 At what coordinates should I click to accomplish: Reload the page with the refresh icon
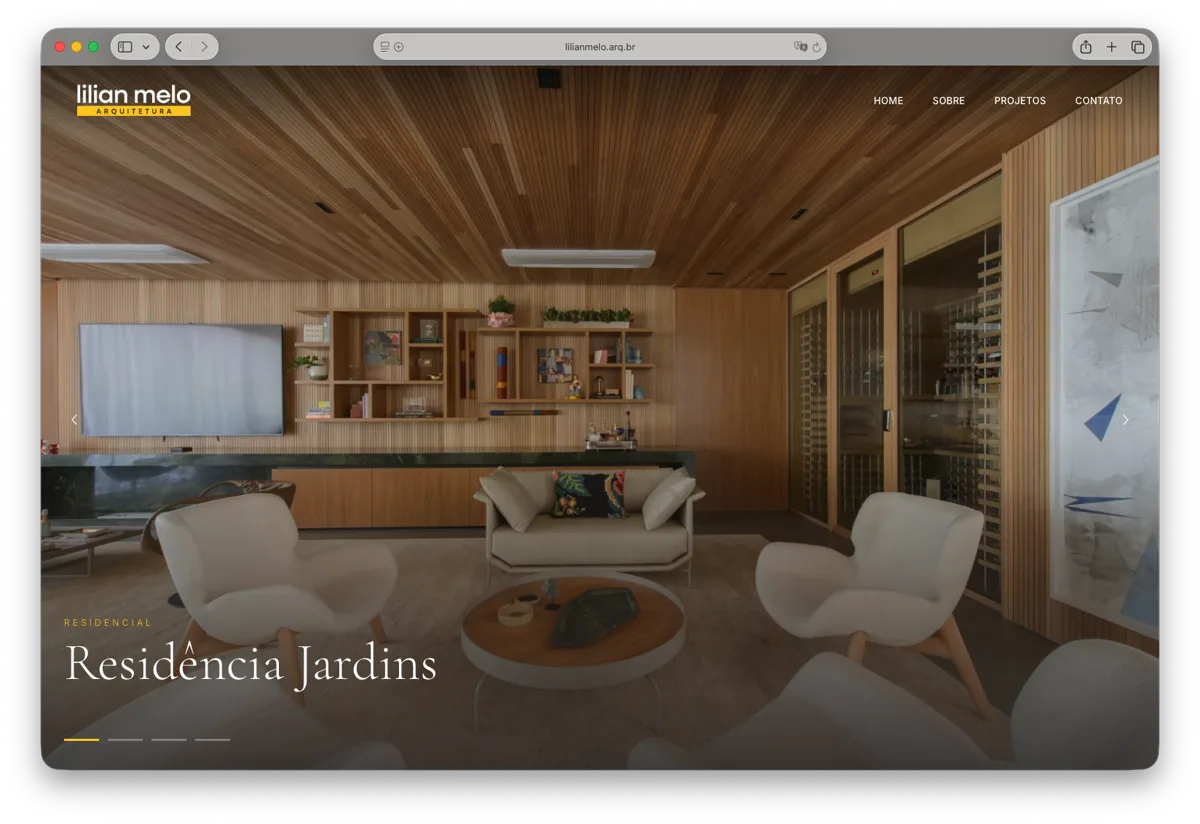pos(816,47)
